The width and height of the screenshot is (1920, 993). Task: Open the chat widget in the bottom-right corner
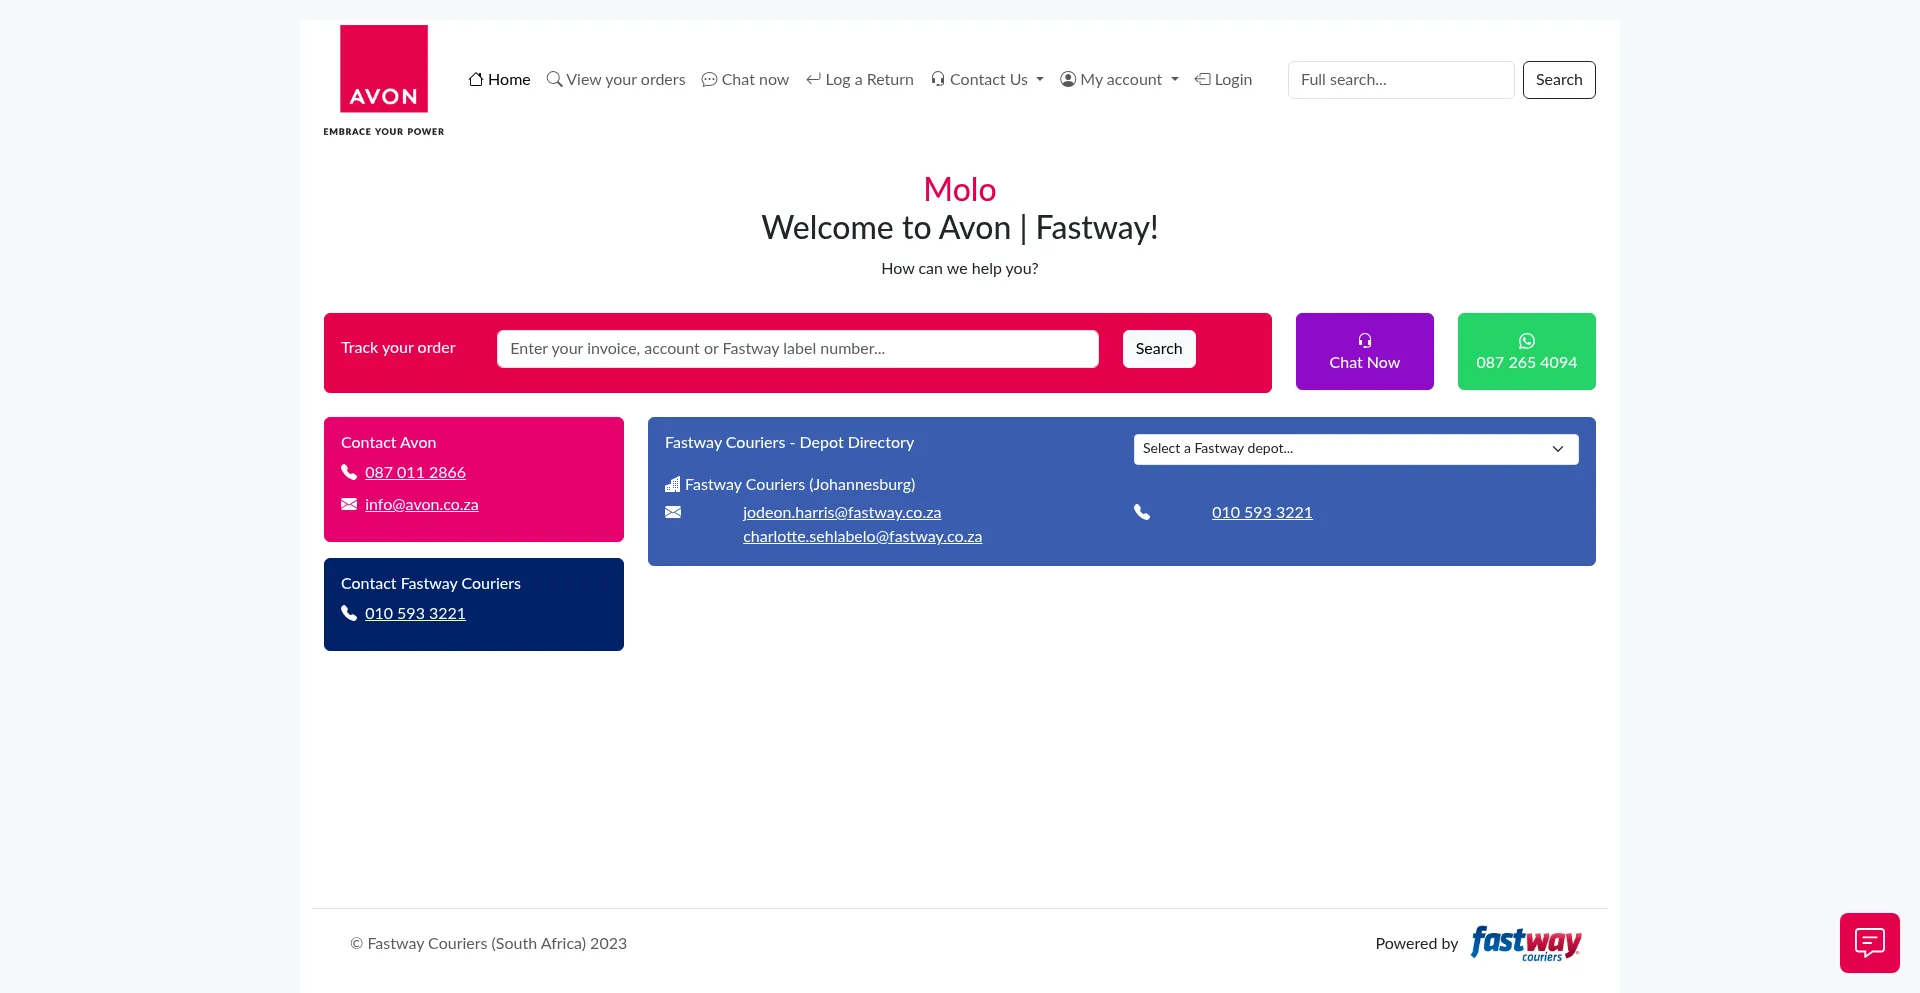(x=1869, y=942)
